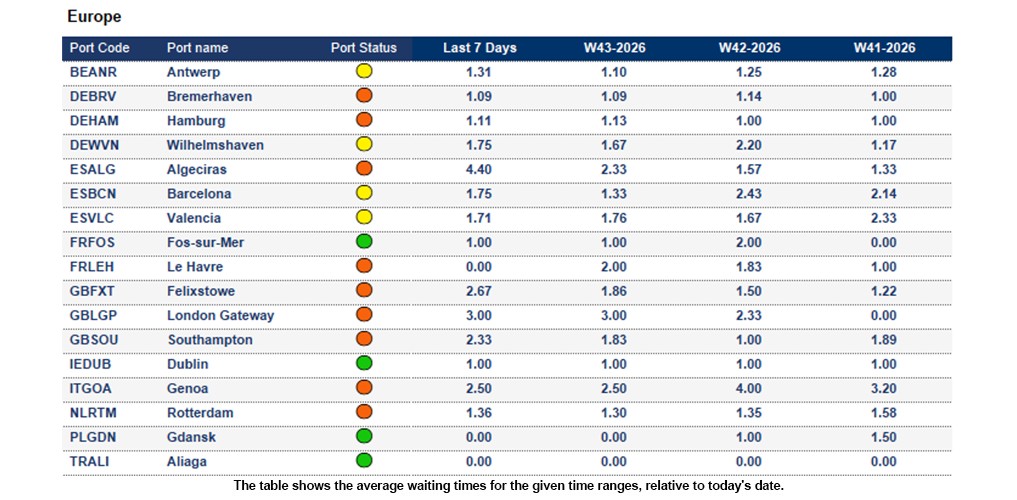Click Rotterdam W41-2026 value 1.58
This screenshot has width=1017, height=500.
[884, 413]
